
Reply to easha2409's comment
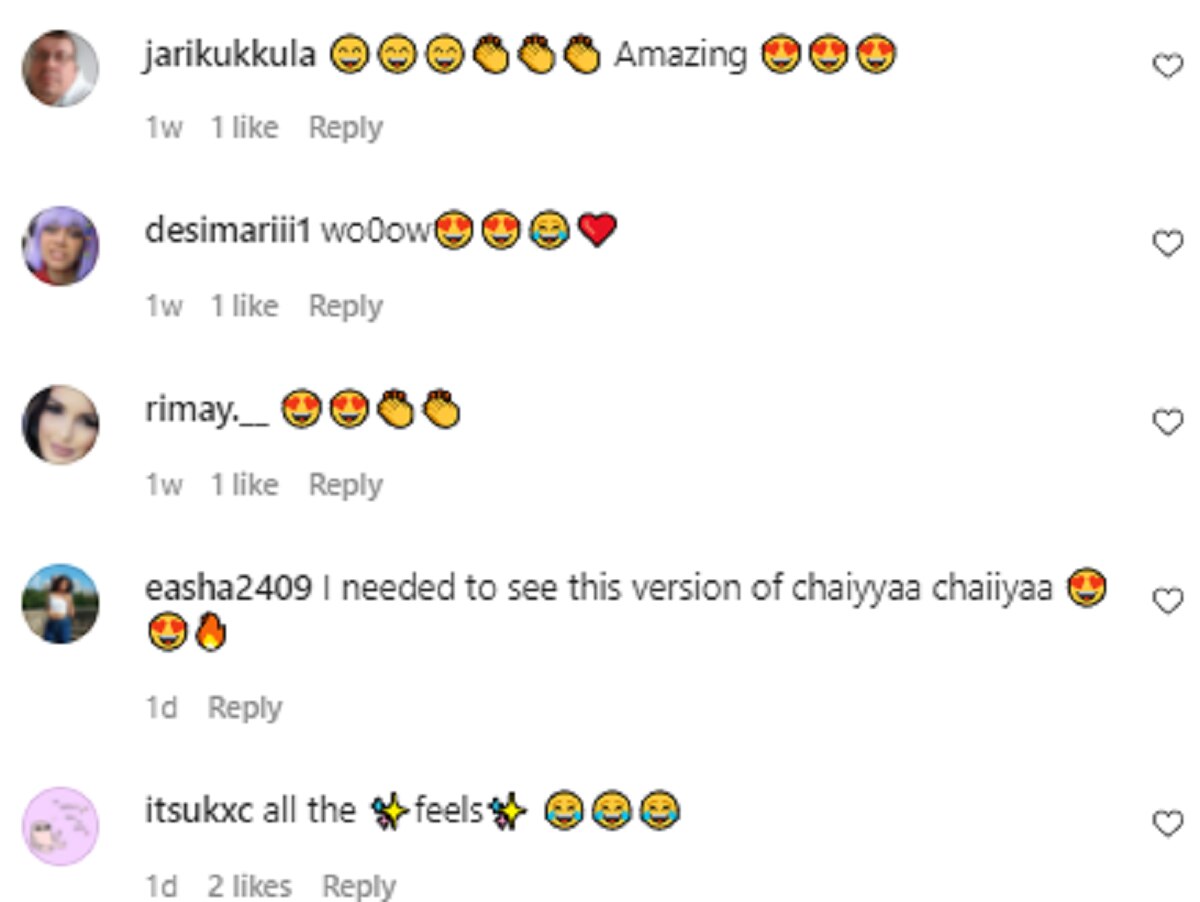245,708
